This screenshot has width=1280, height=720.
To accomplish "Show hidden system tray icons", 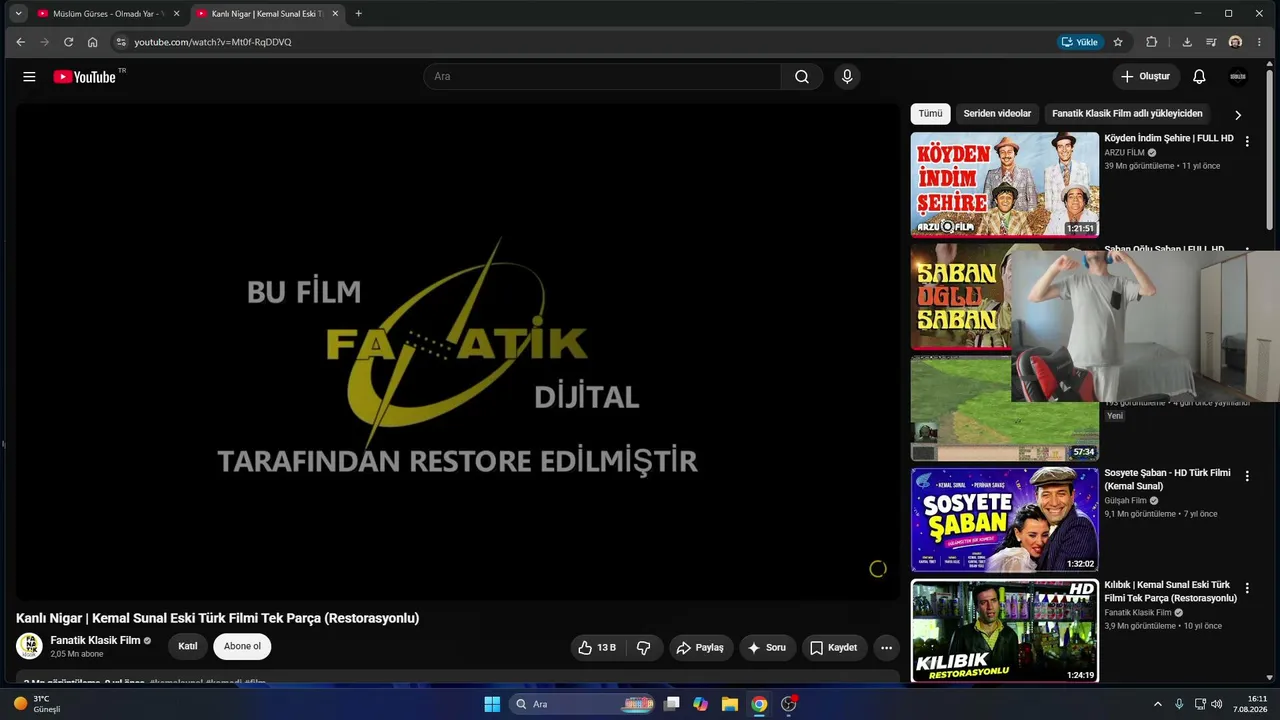I will [1158, 704].
